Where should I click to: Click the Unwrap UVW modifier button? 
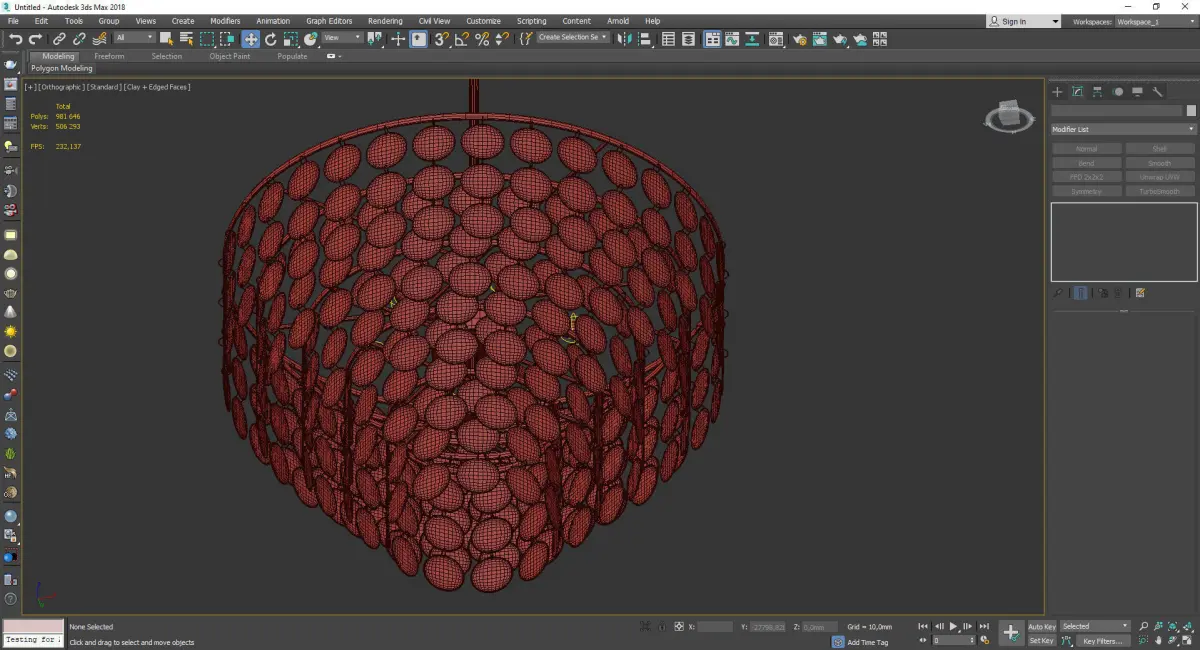1160,177
